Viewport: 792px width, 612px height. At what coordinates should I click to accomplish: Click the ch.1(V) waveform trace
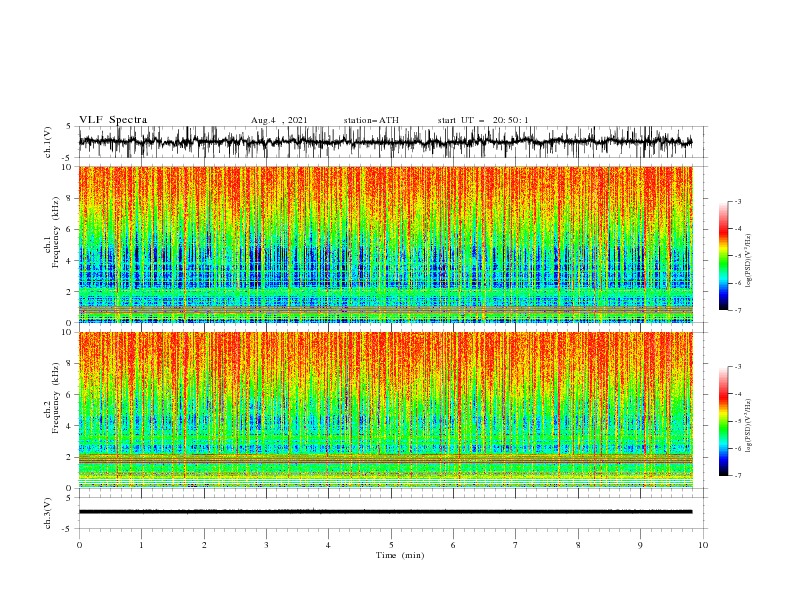(386, 142)
